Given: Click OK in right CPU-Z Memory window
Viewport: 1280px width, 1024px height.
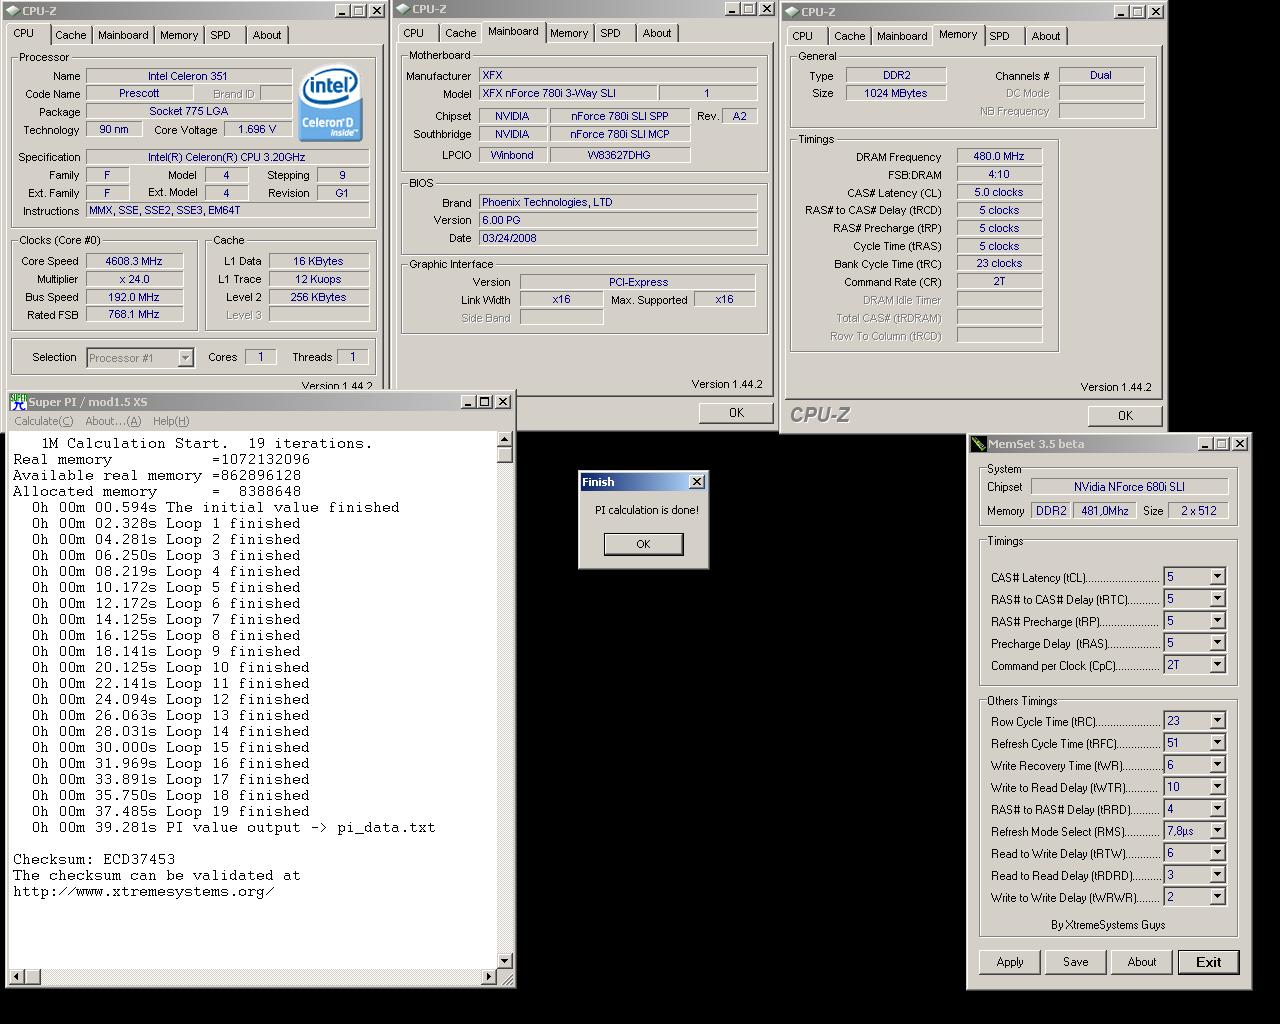Looking at the screenshot, I should click(x=1125, y=415).
